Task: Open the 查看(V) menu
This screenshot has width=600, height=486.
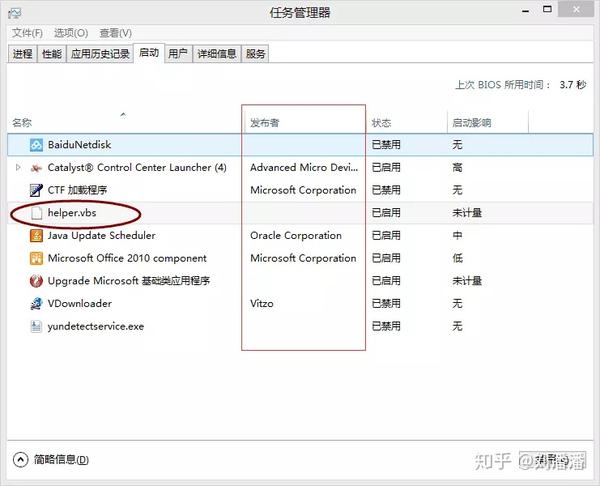Action: [116, 33]
